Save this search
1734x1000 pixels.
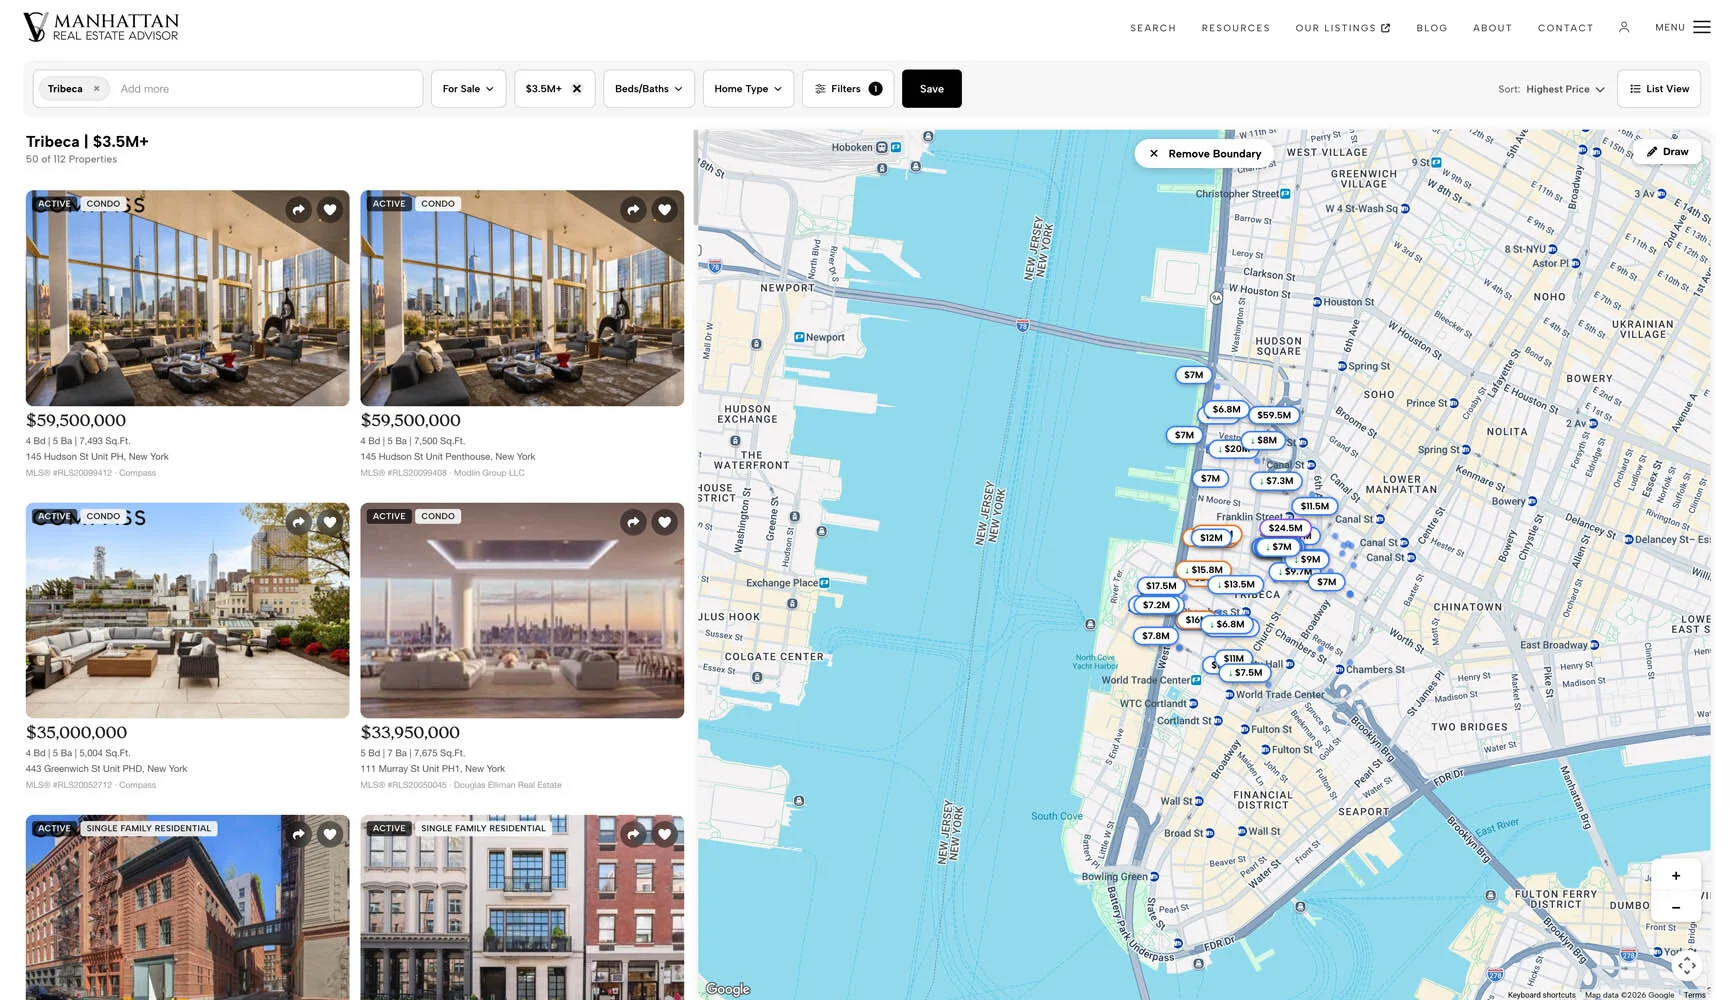[932, 89]
